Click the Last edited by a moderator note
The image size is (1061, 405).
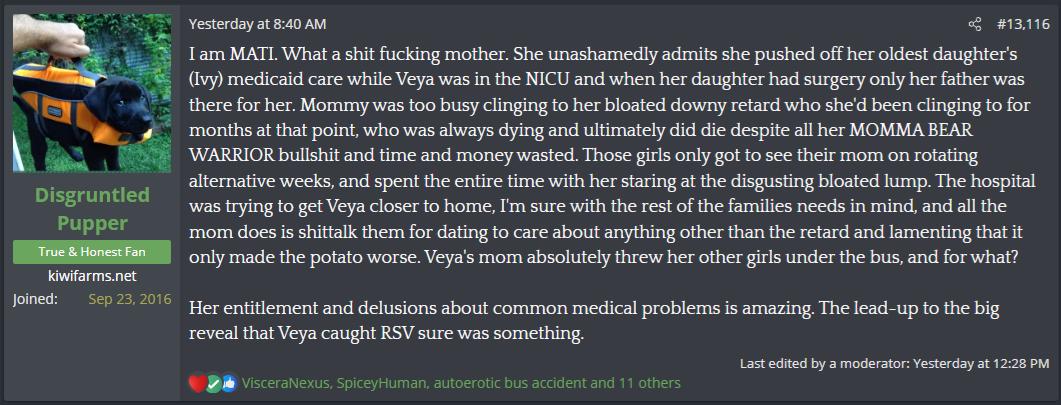pyautogui.click(x=823, y=363)
